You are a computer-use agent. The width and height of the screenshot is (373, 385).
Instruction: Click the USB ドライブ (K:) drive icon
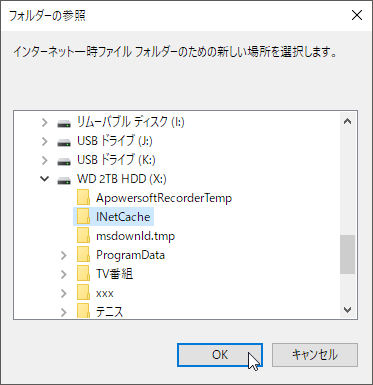click(x=64, y=161)
